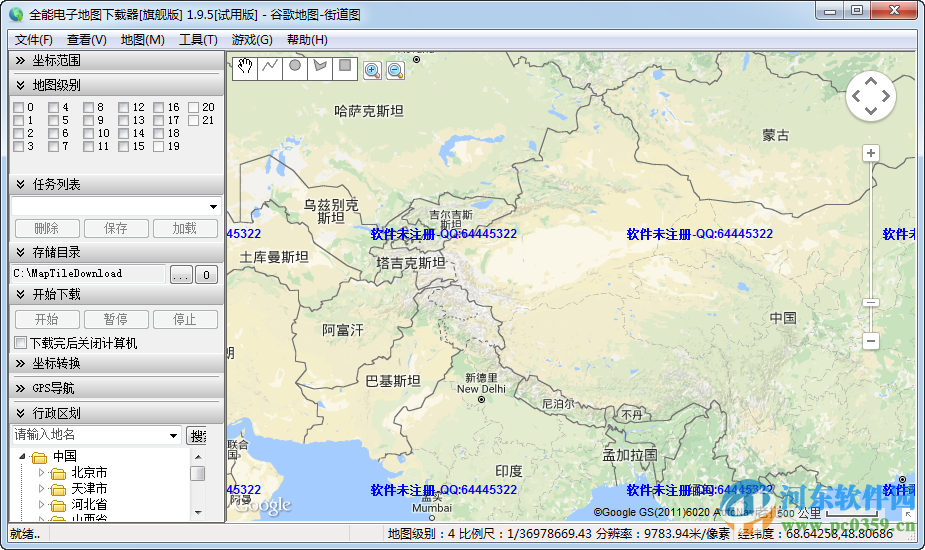925x550 pixels.
Task: Check map level 12 checkbox
Action: pyautogui.click(x=123, y=107)
